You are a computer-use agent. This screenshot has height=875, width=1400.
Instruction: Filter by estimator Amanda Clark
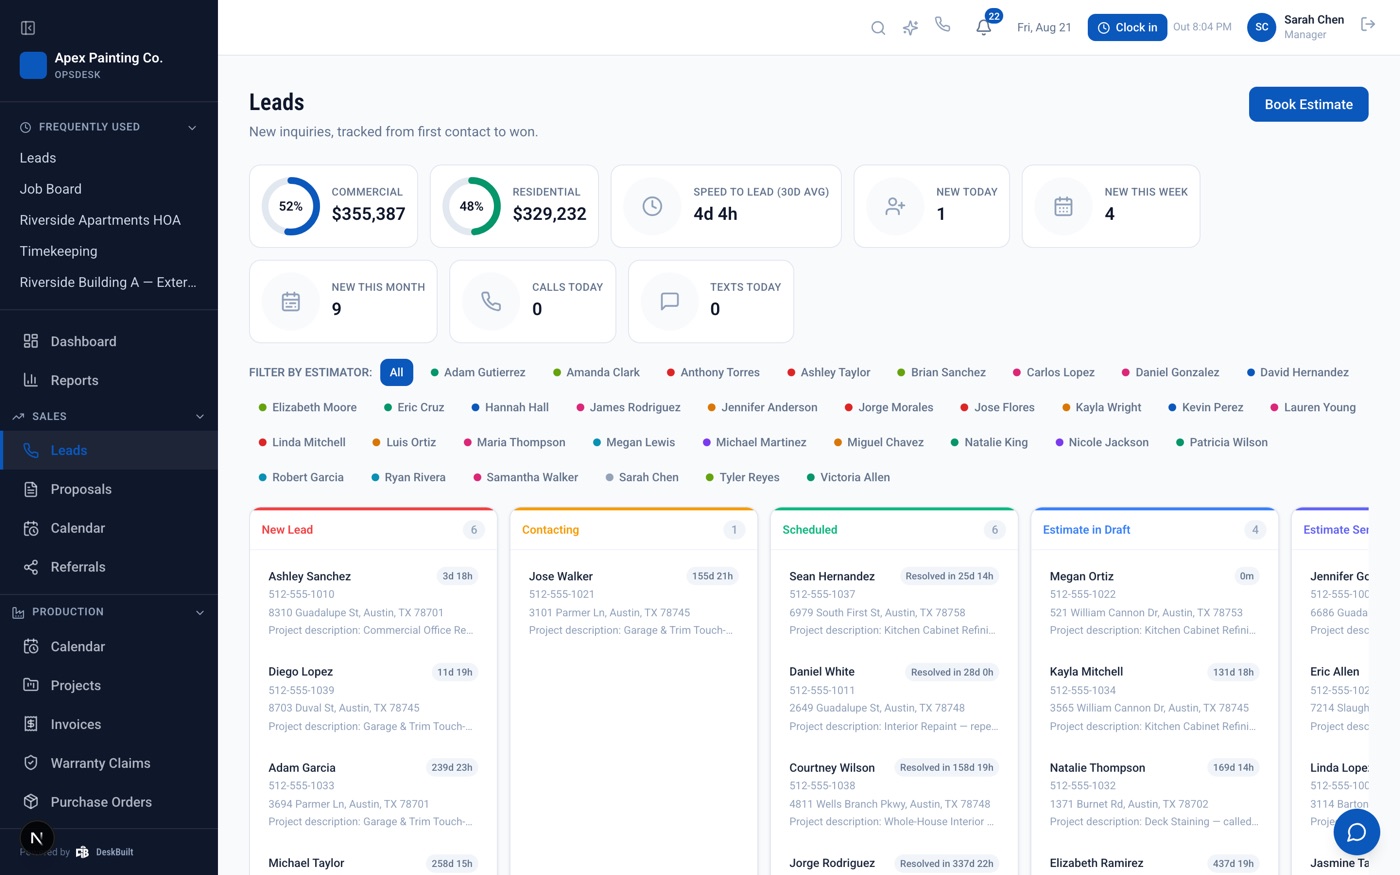(x=597, y=372)
